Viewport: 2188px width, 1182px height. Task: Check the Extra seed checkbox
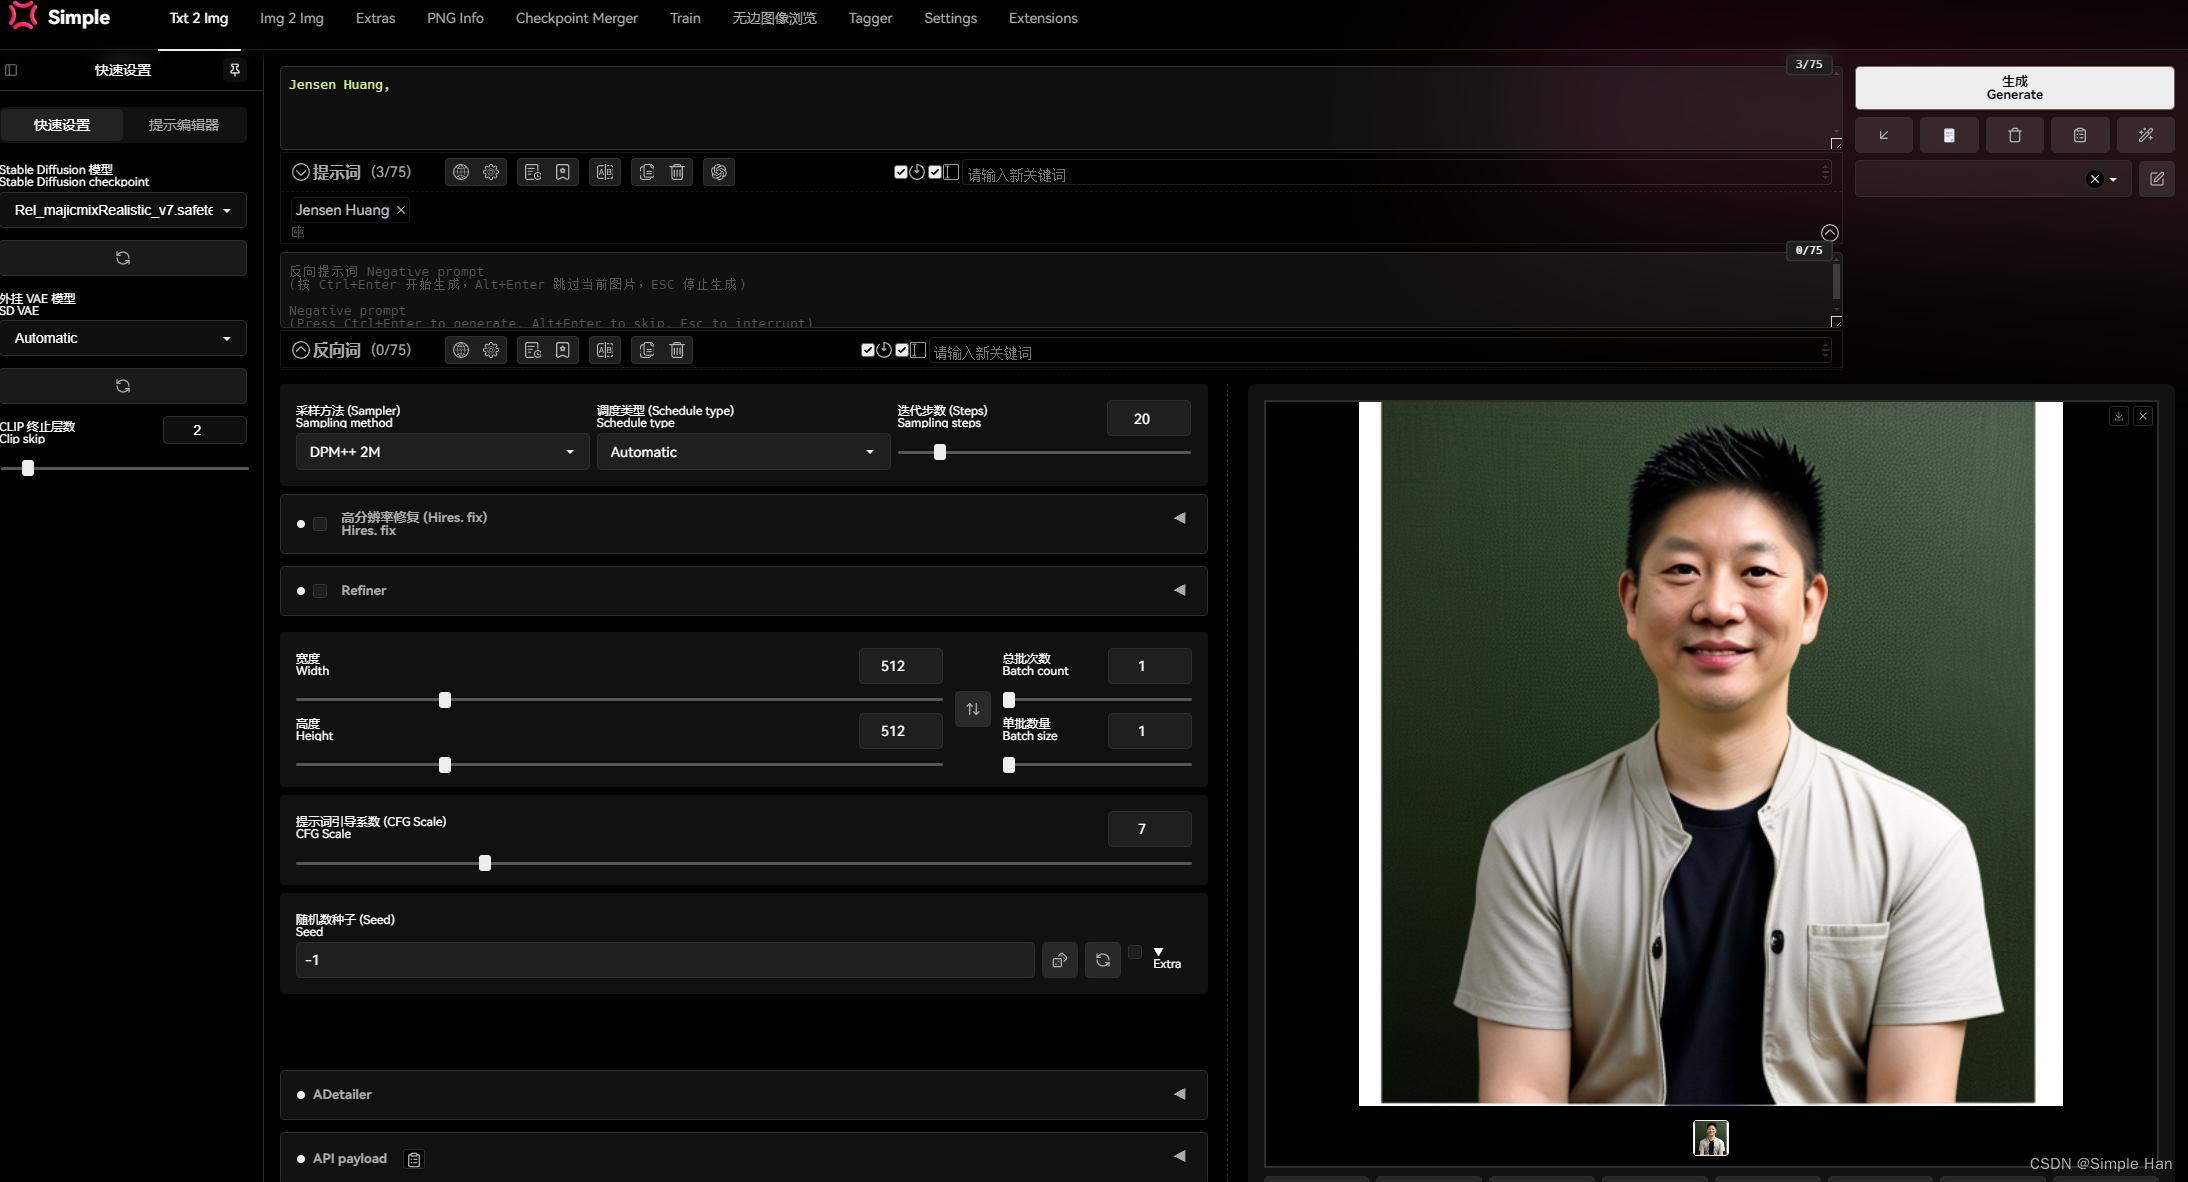tap(1135, 952)
